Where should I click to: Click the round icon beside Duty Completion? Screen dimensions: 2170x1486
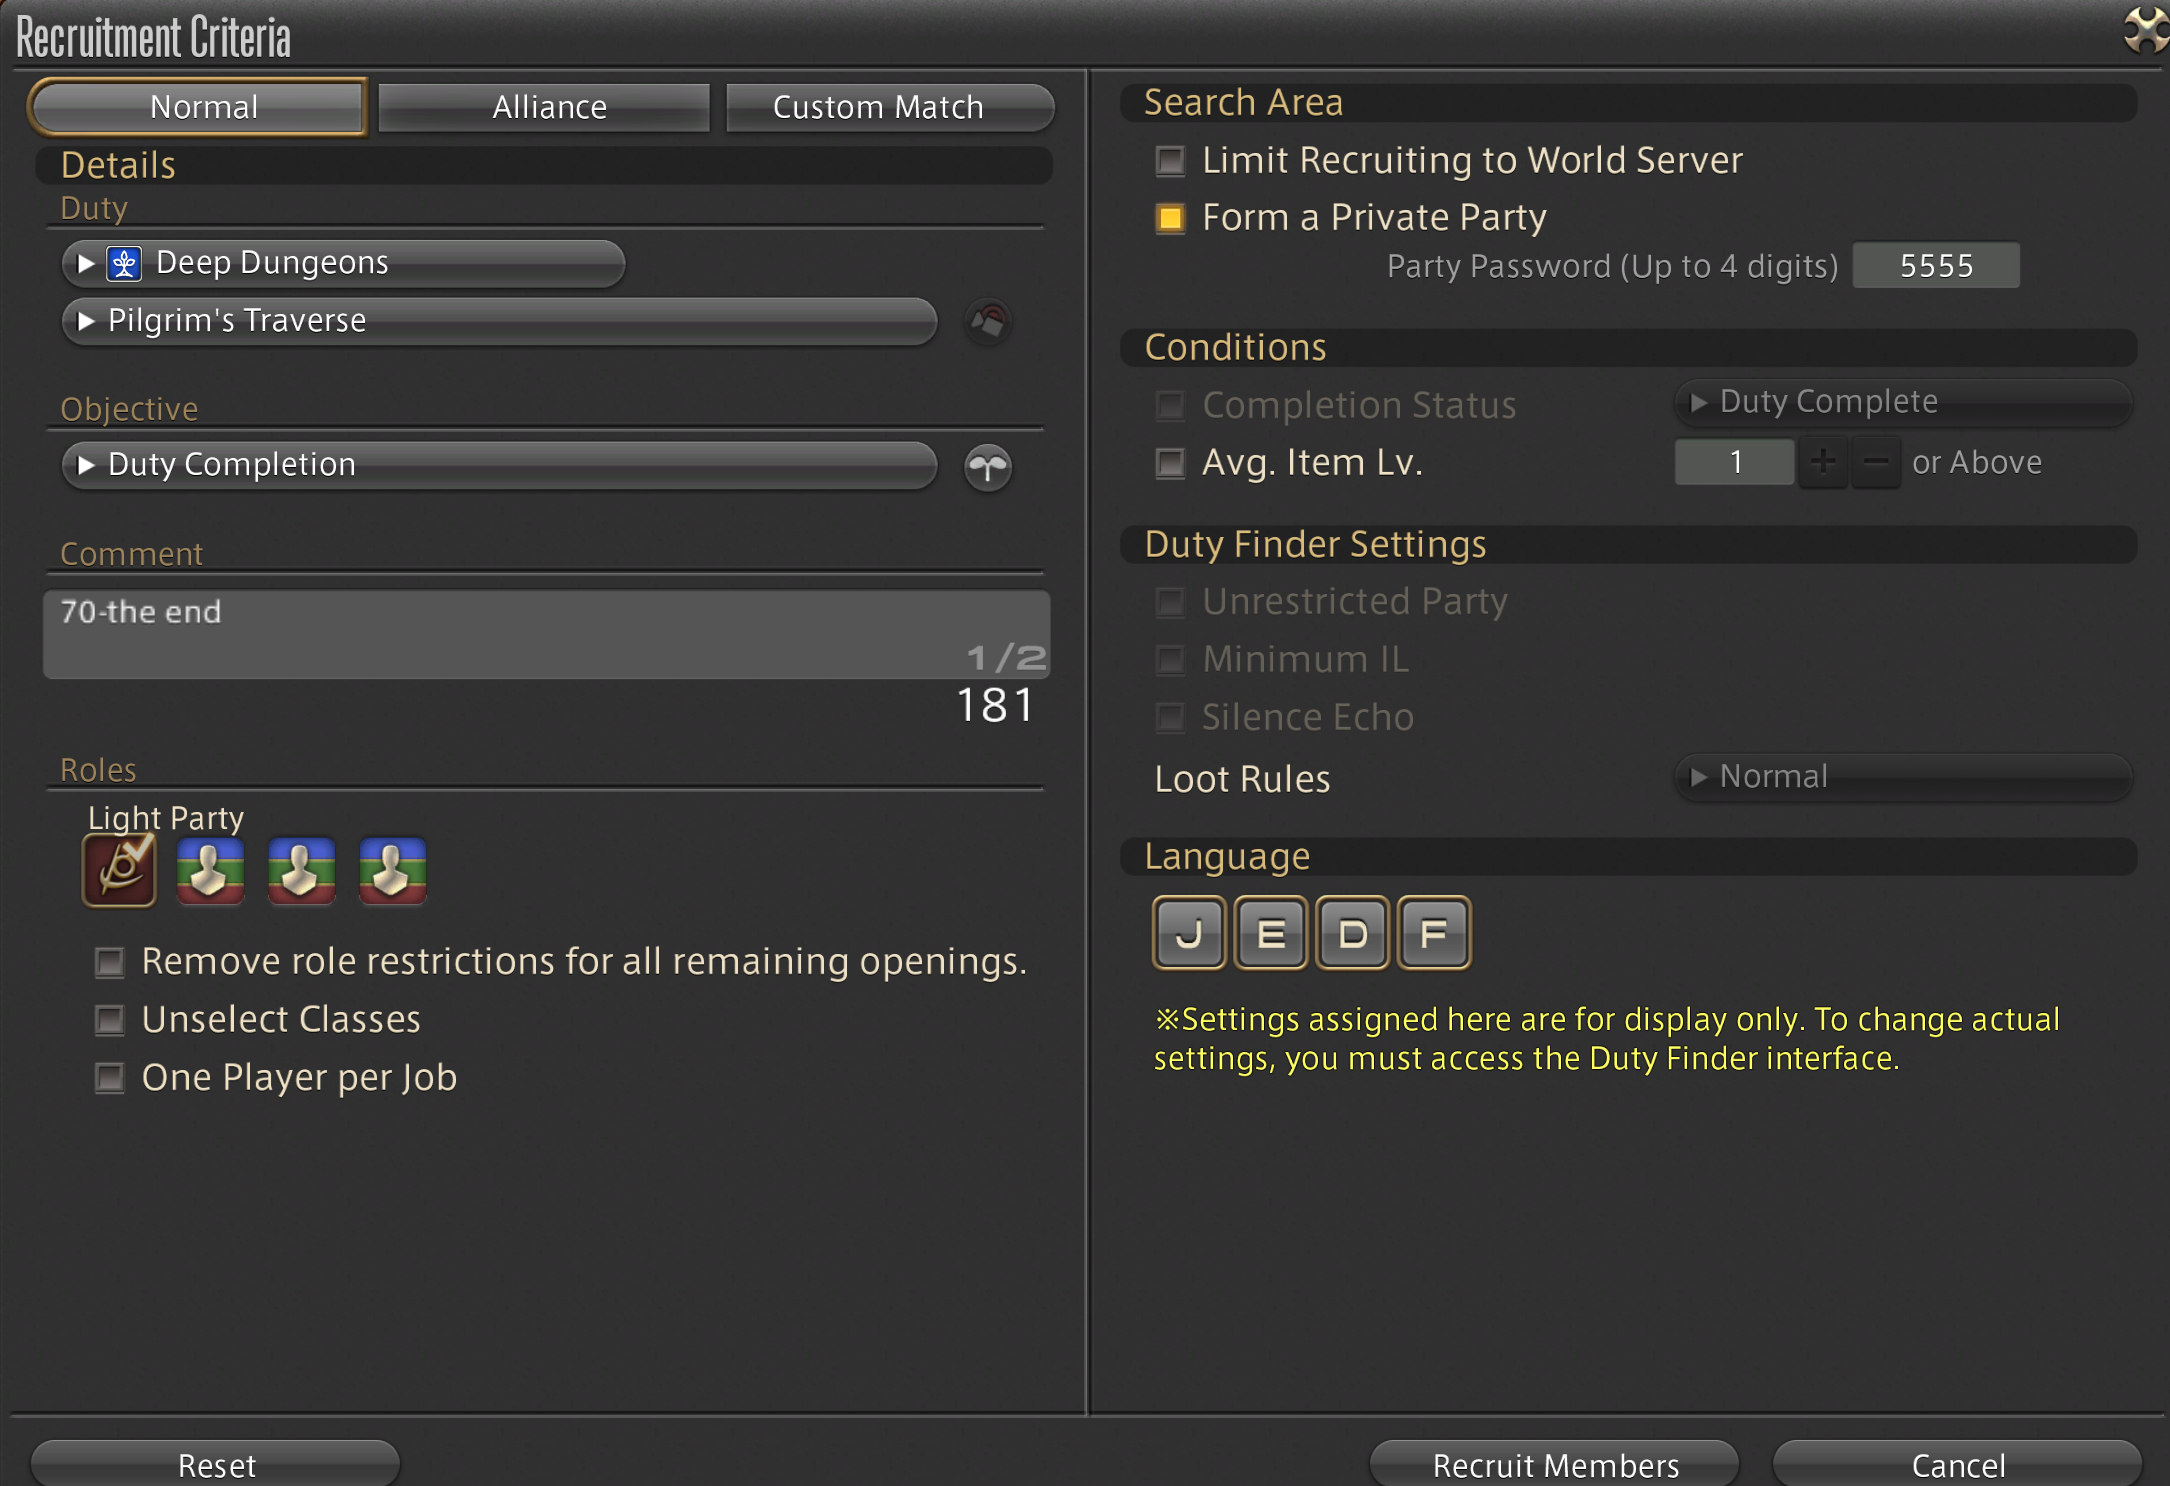coord(988,466)
